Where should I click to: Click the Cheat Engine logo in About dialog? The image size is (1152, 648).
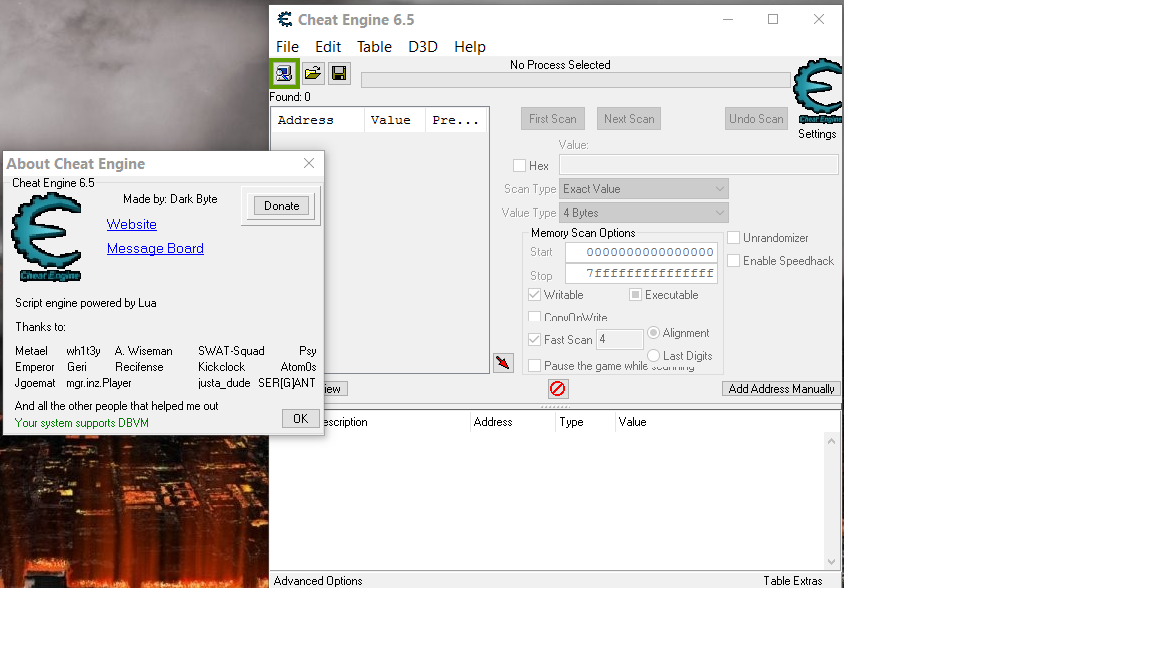tap(47, 235)
